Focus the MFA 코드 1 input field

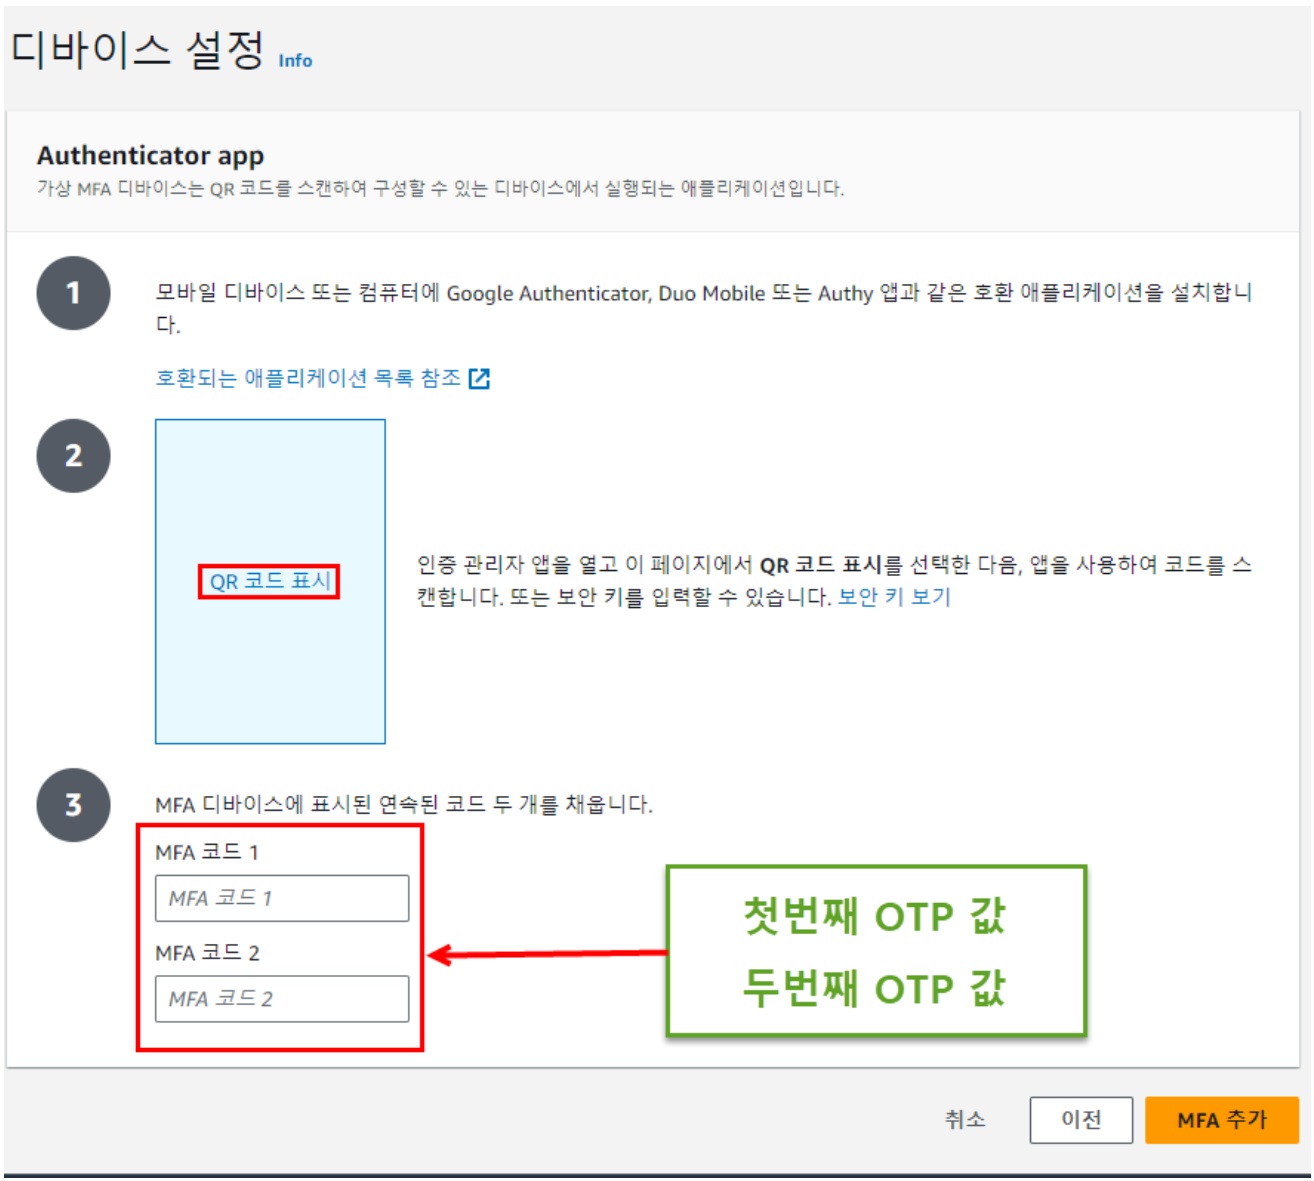(x=282, y=898)
